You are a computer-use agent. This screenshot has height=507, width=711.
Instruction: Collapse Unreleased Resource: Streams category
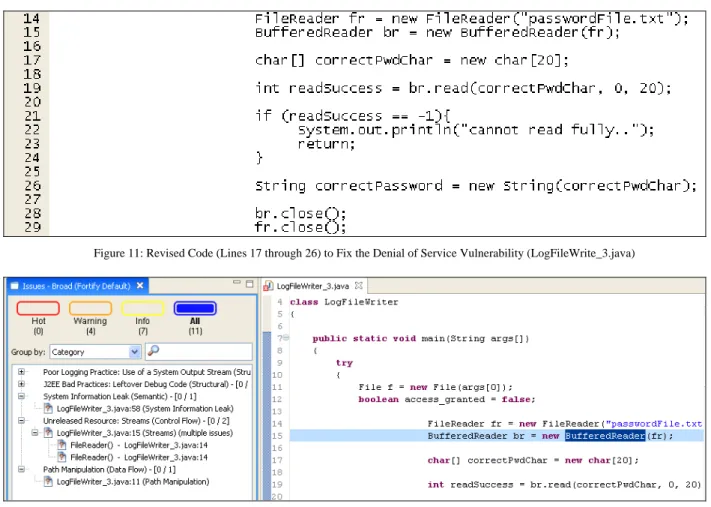click(21, 421)
